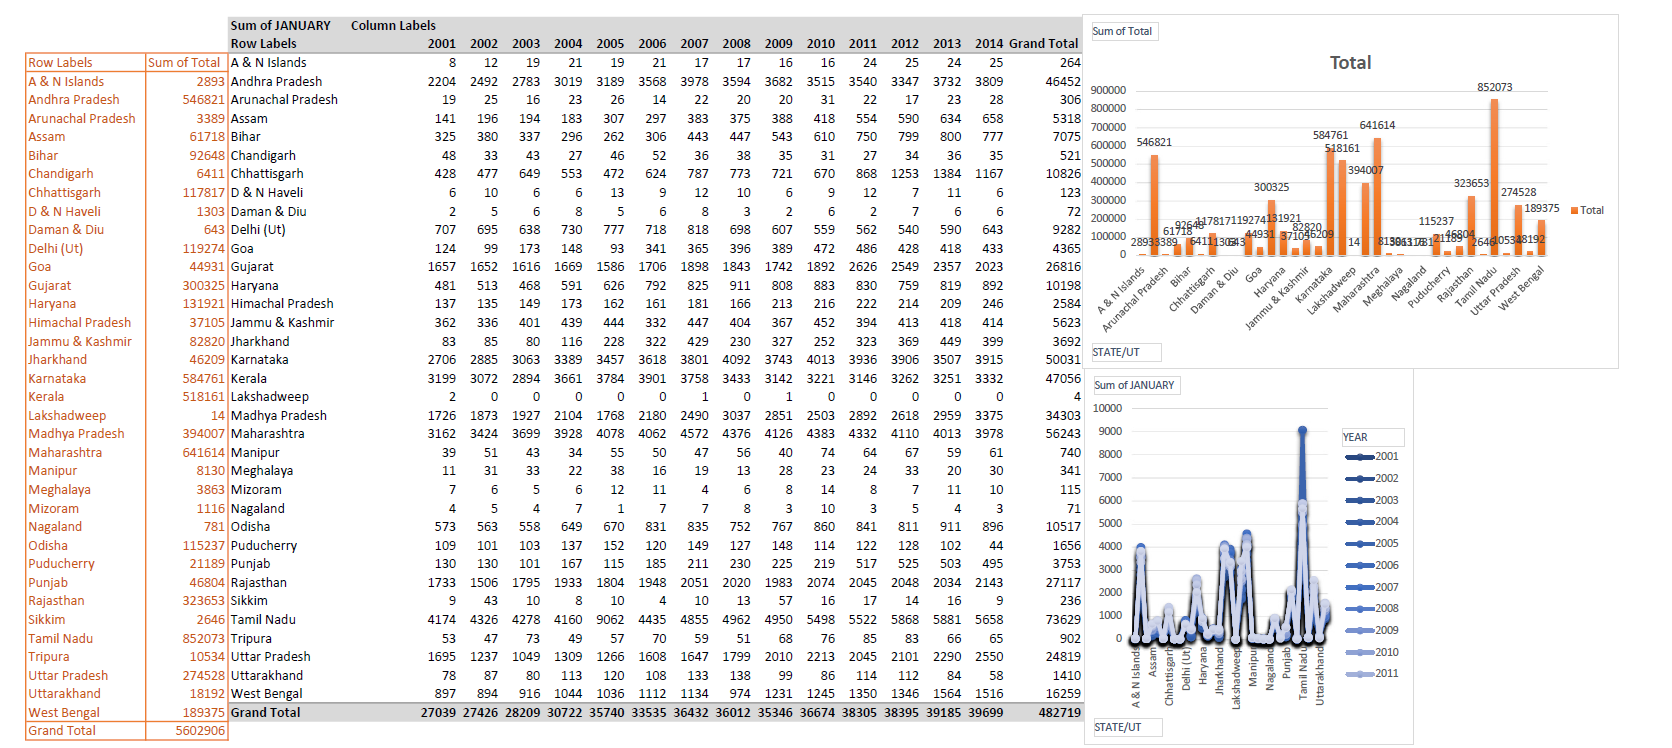1672x748 pixels.
Task: Select the black 'West Bengal' row label in January pivot
Action: pos(266,693)
